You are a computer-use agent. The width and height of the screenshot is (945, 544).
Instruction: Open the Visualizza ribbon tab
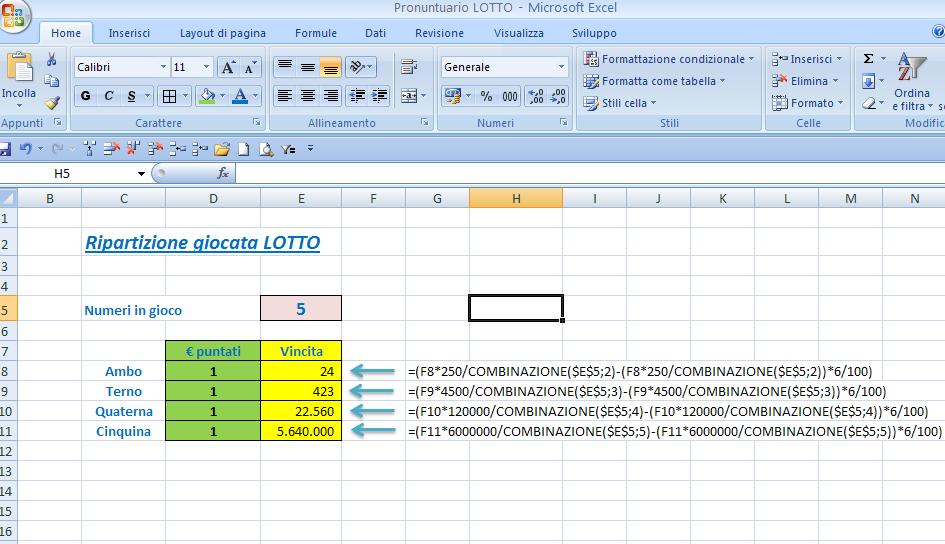click(x=518, y=33)
